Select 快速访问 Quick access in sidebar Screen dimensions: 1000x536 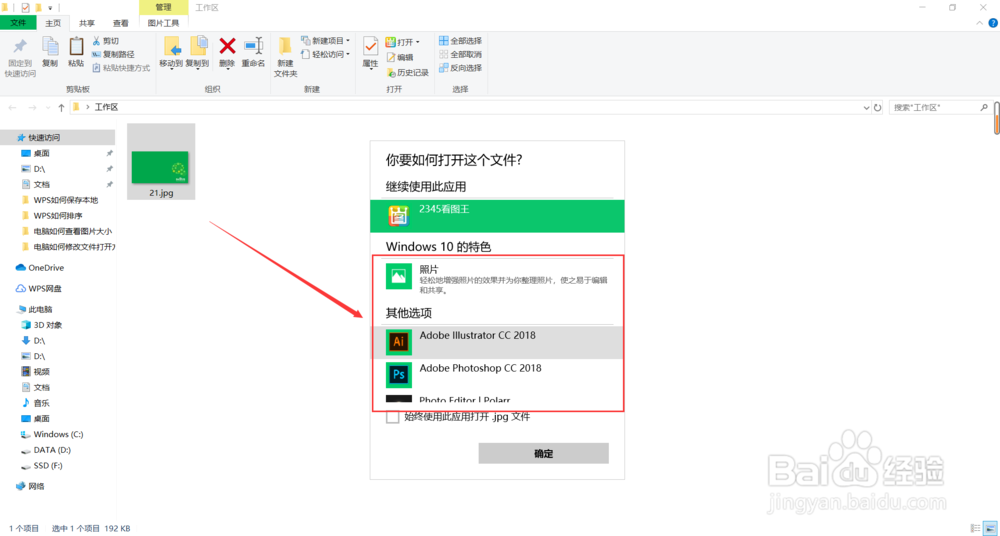tap(57, 137)
